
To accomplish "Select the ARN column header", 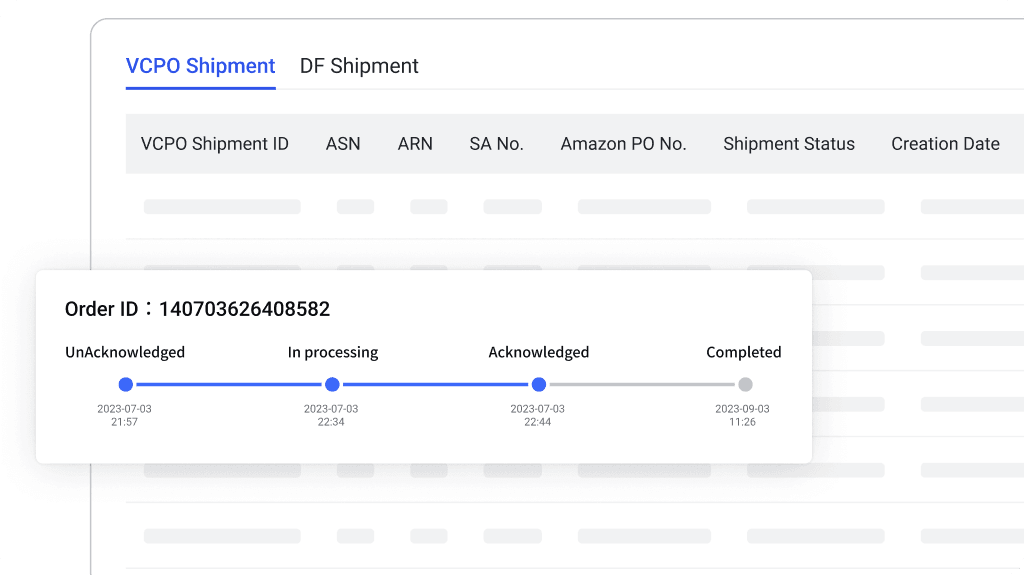I will point(415,144).
